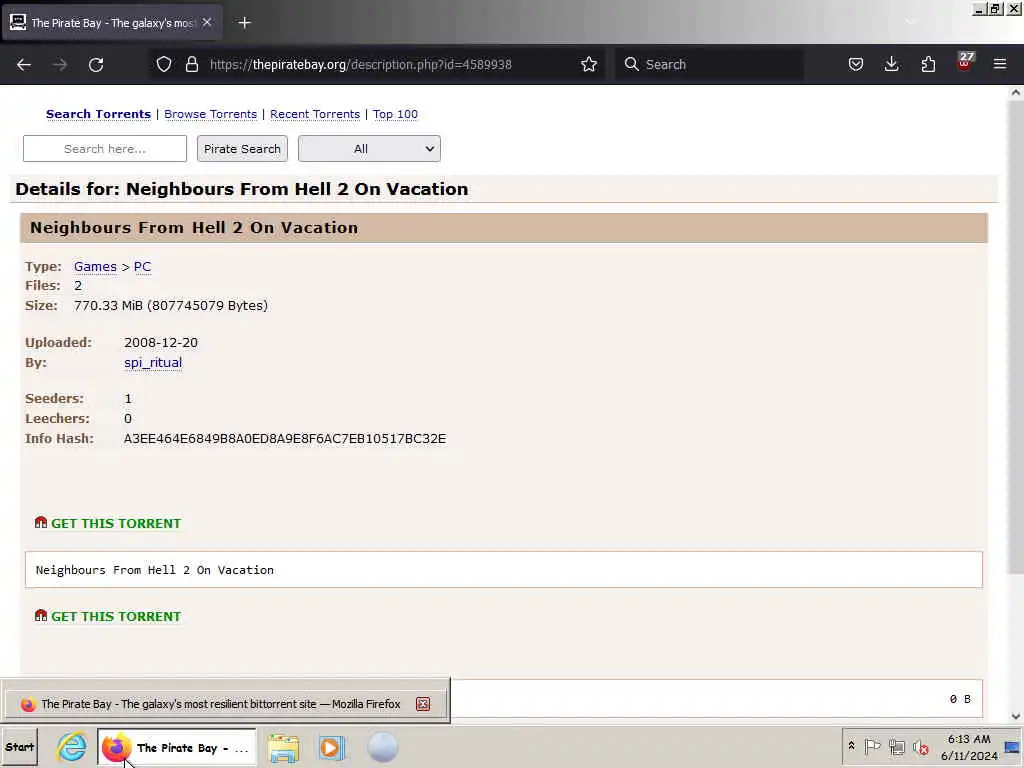This screenshot has width=1024, height=768.
Task: Launch Internet Explorer from the taskbar
Action: pyautogui.click(x=71, y=747)
